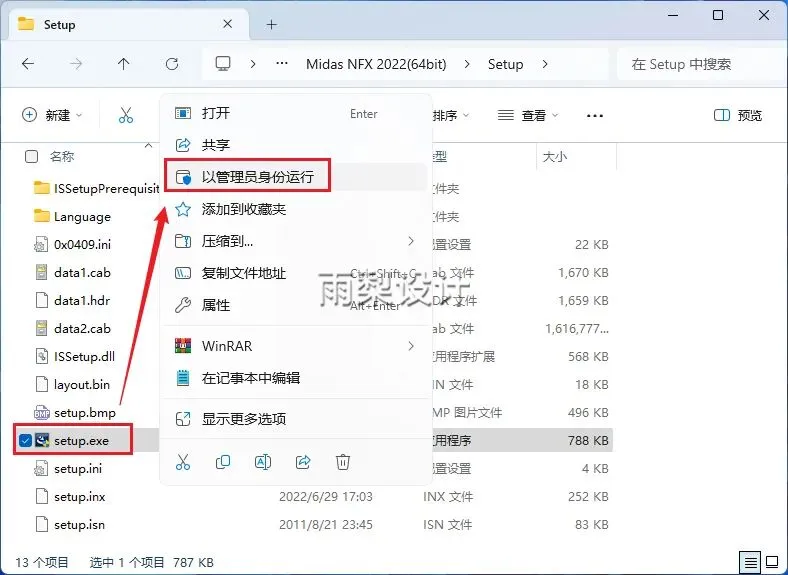Screen dimensions: 788x575
Task: Click the setup.bmp file icon
Action: (x=42, y=412)
